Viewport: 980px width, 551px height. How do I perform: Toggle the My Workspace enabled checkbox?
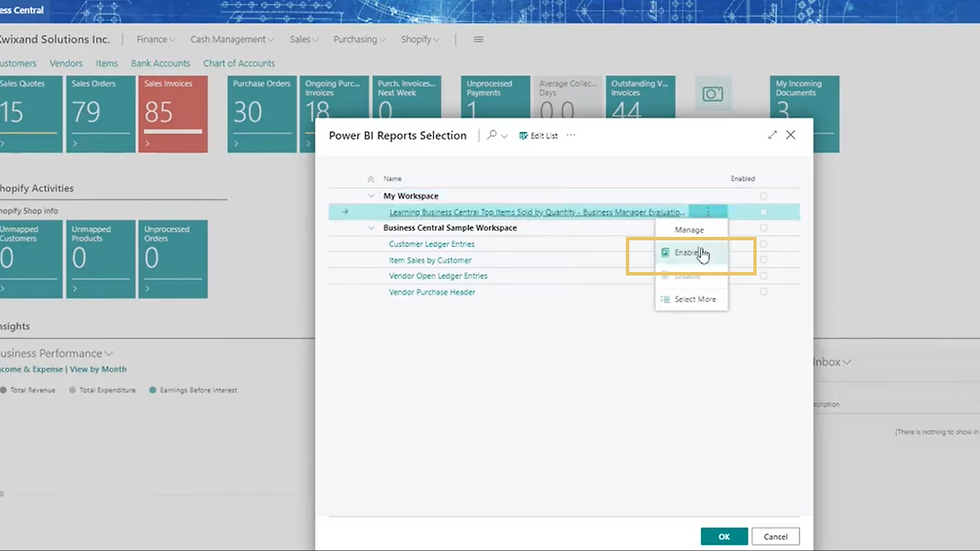tap(763, 196)
